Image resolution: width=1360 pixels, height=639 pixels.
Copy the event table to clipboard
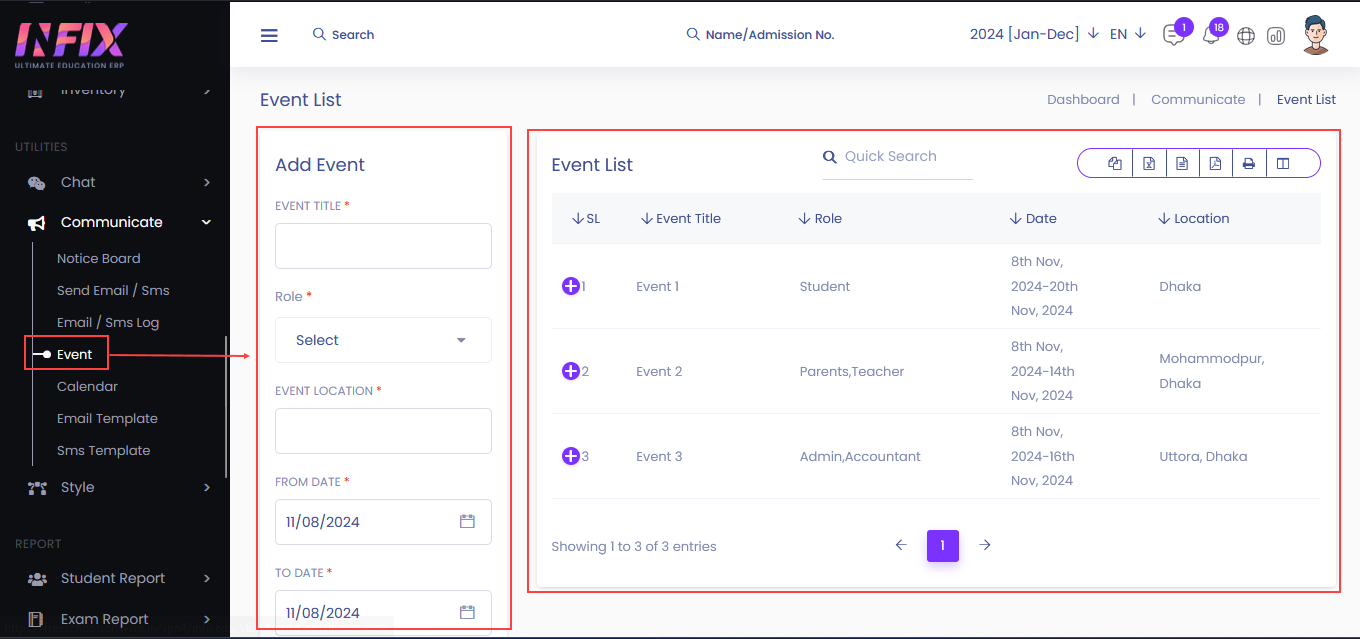click(1115, 164)
